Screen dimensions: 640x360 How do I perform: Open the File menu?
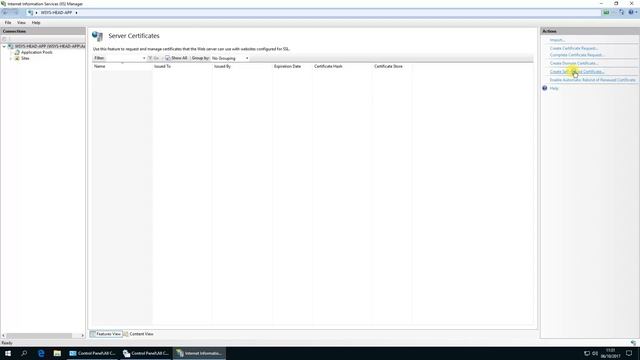(8, 23)
